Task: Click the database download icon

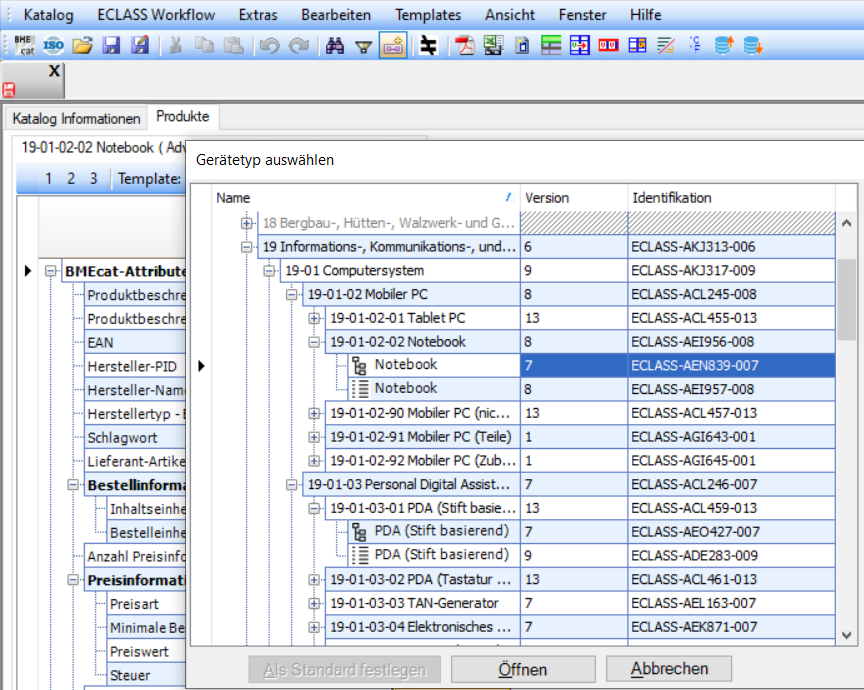Action: (752, 45)
